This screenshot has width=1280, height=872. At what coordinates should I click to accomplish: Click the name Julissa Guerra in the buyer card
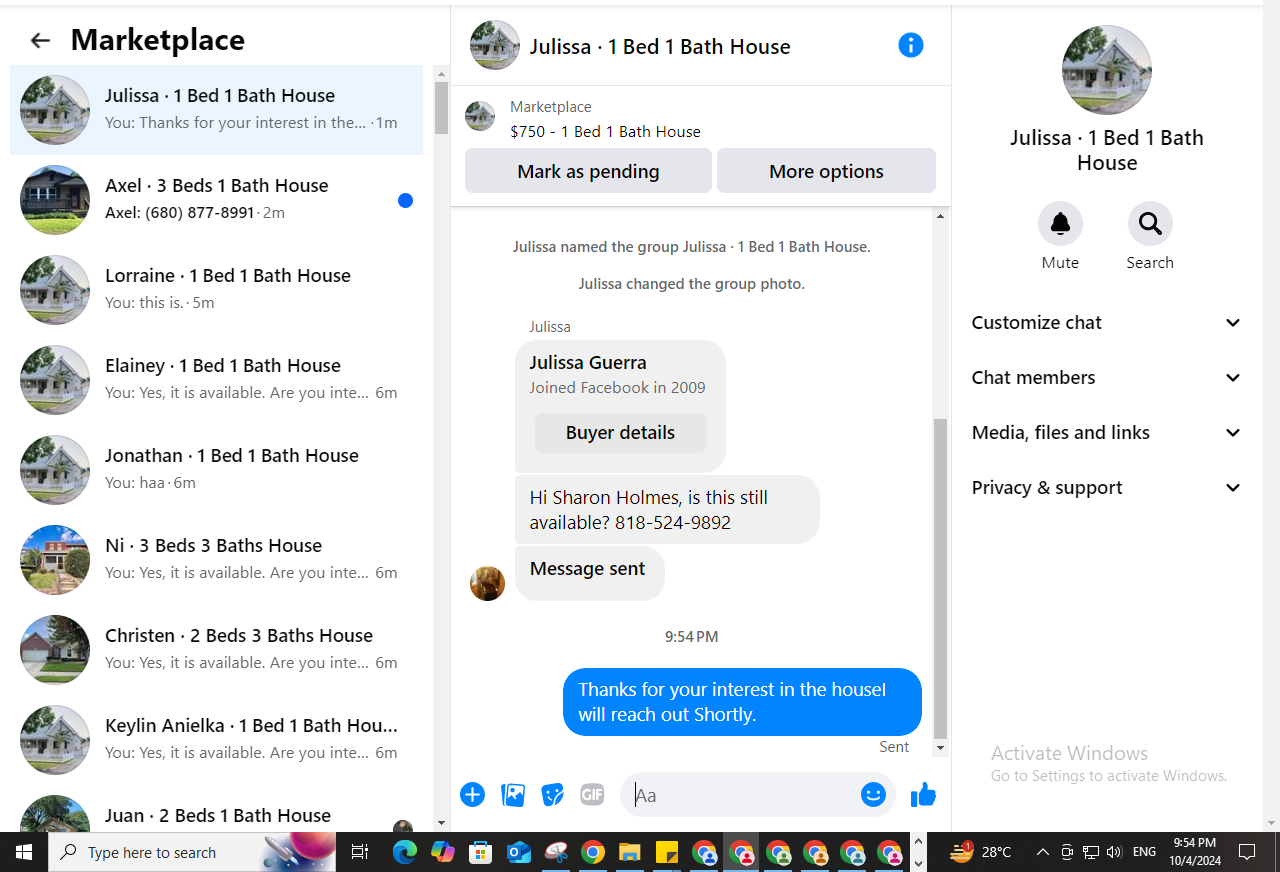[x=588, y=362]
